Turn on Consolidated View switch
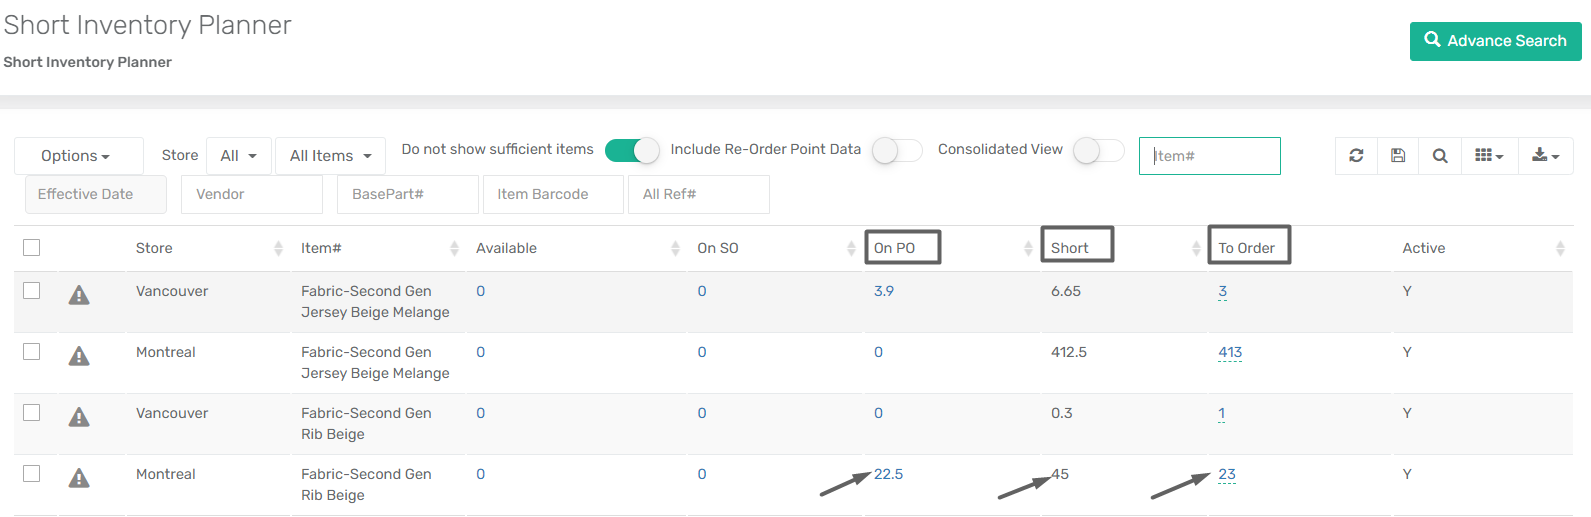 pyautogui.click(x=1099, y=150)
